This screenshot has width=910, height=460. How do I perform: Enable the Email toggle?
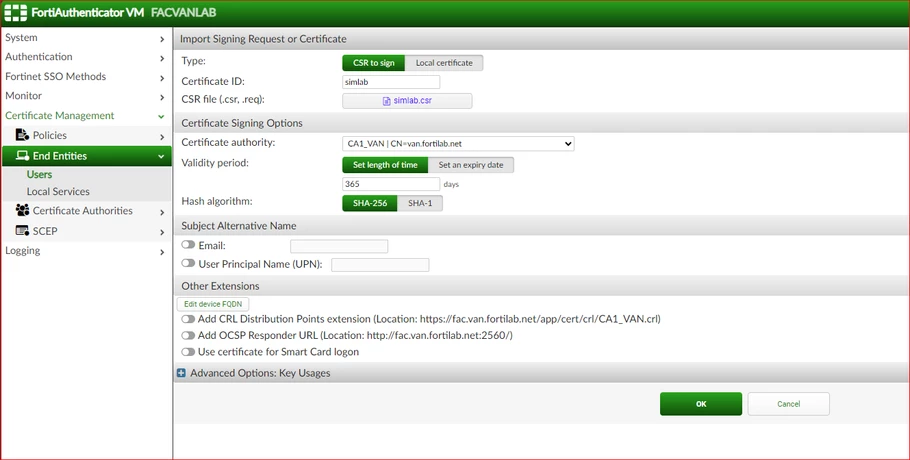click(x=188, y=245)
